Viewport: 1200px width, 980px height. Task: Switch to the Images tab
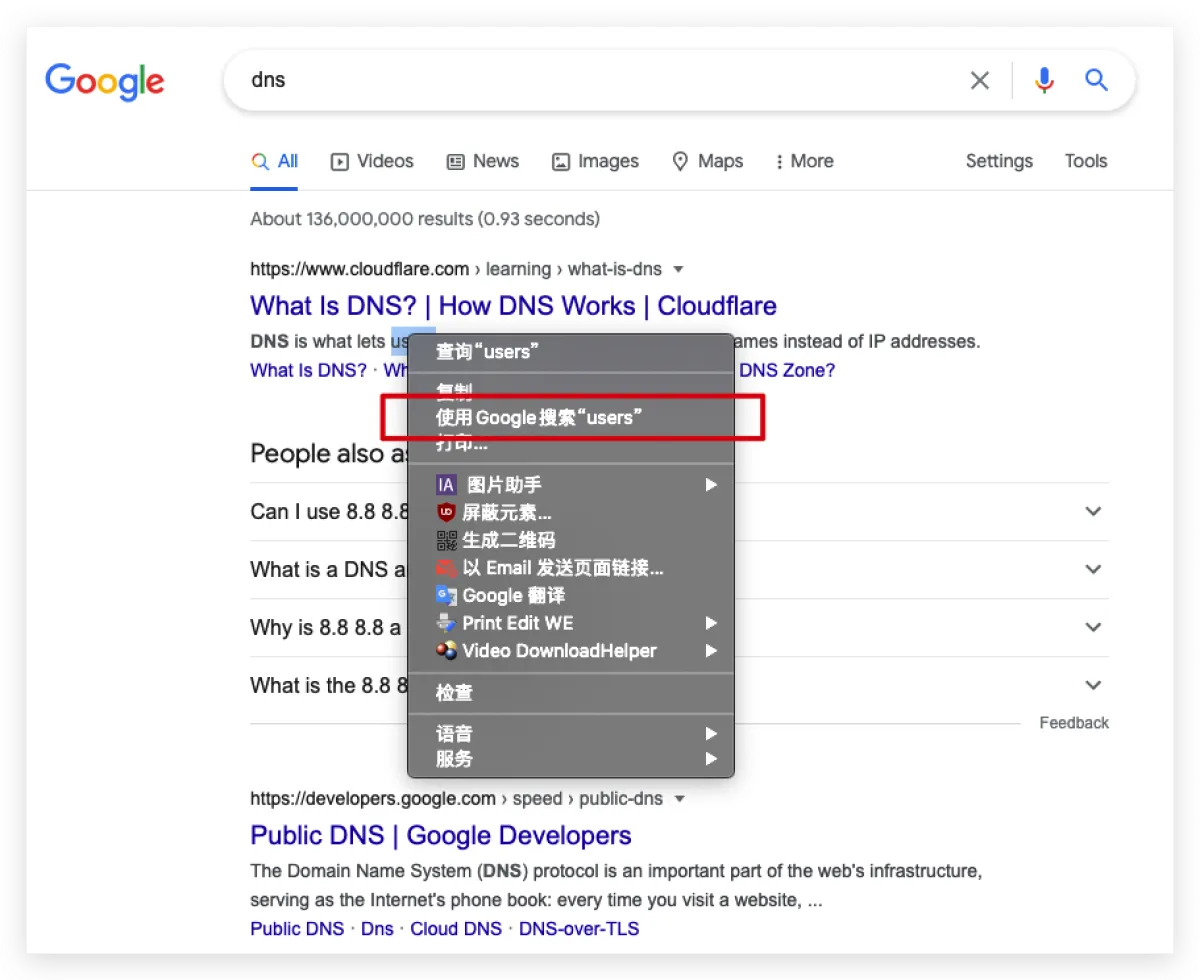pos(595,161)
